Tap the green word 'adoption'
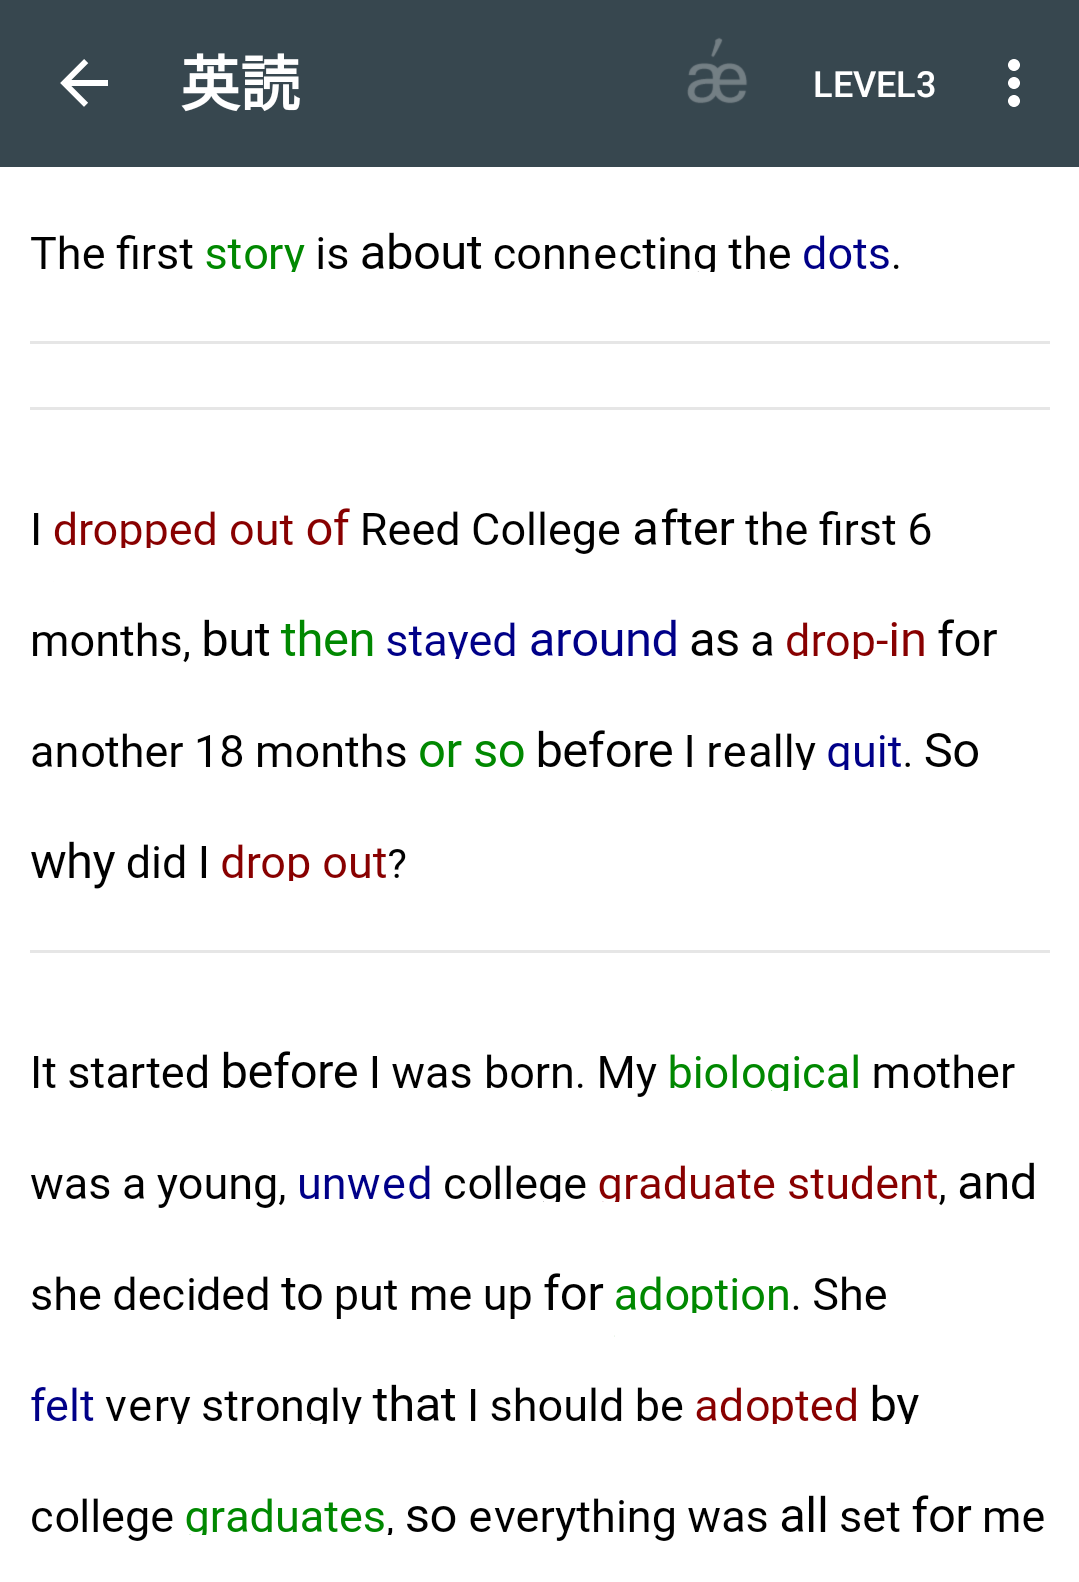Screen dimensions: 1079x1582 coord(702,1295)
